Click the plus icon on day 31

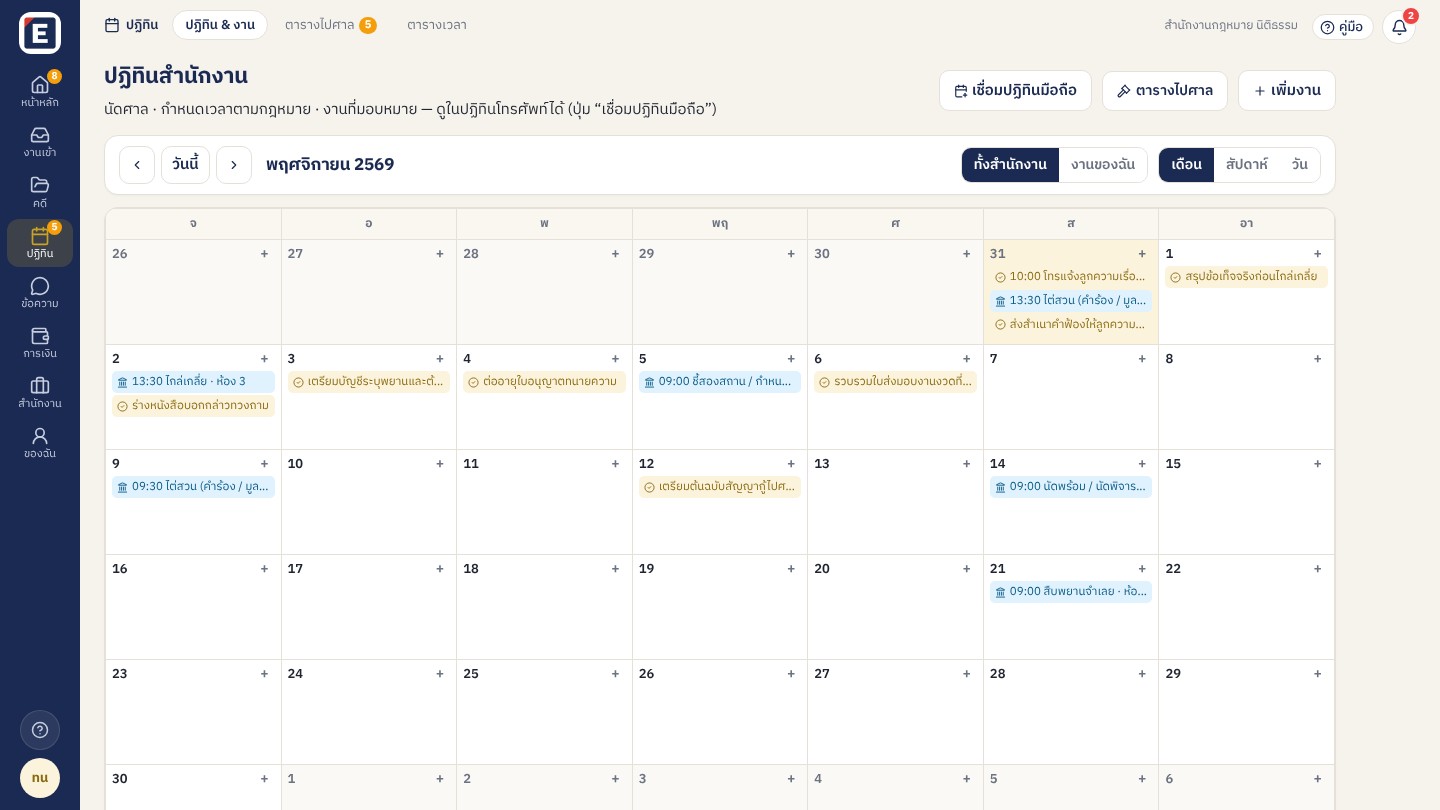click(1142, 254)
